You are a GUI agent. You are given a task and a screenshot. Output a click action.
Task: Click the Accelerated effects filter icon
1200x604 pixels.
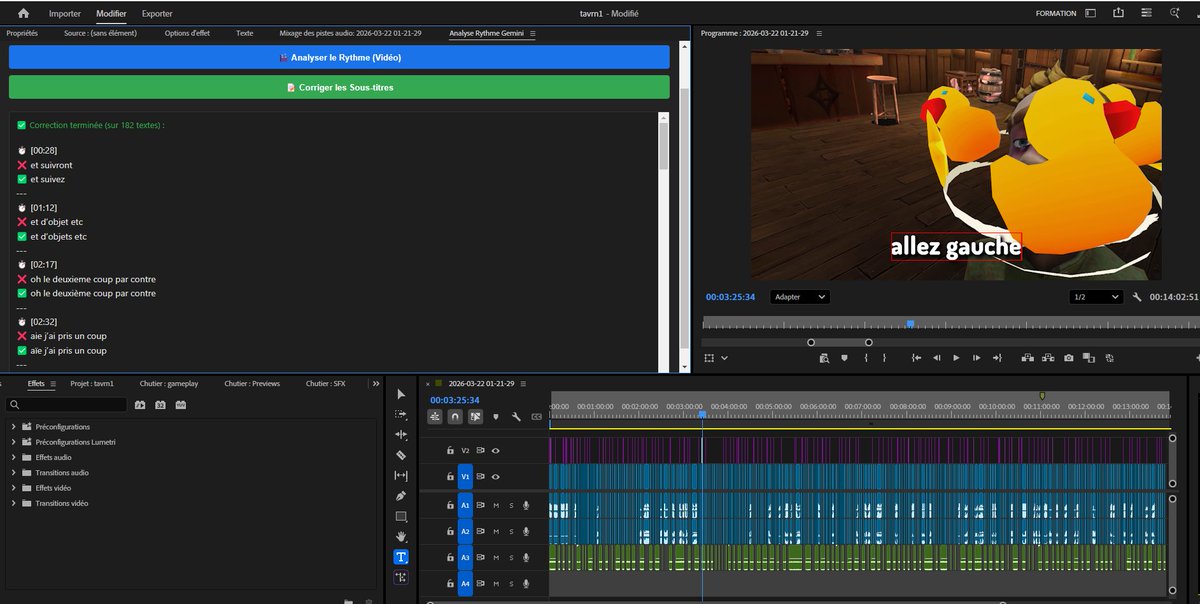pos(140,405)
